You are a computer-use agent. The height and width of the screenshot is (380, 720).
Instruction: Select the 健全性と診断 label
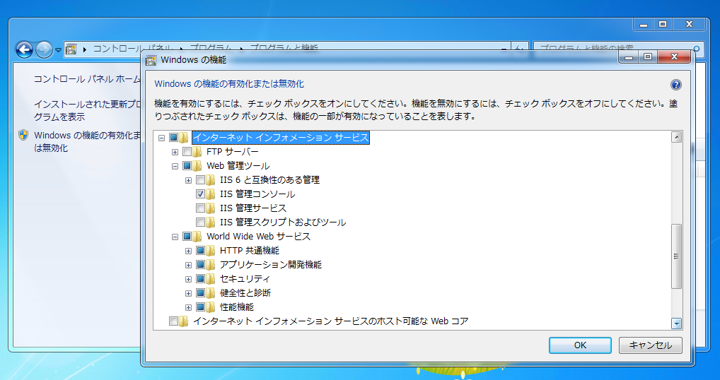tap(245, 293)
